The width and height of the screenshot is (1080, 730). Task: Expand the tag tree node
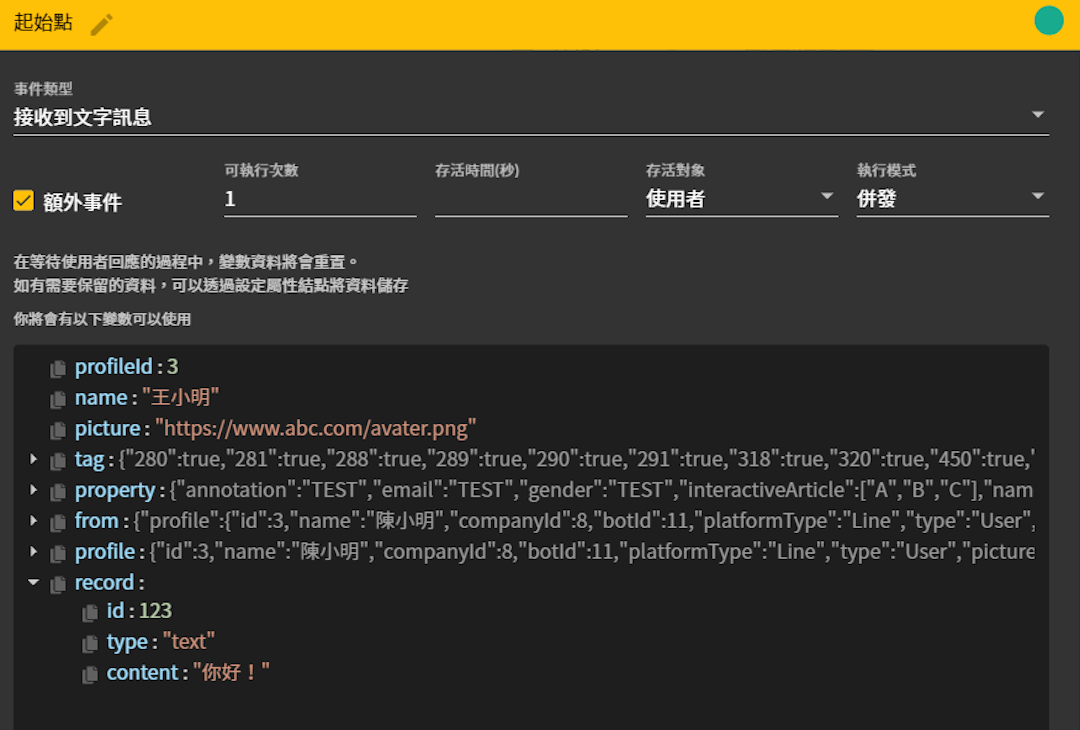(x=33, y=459)
